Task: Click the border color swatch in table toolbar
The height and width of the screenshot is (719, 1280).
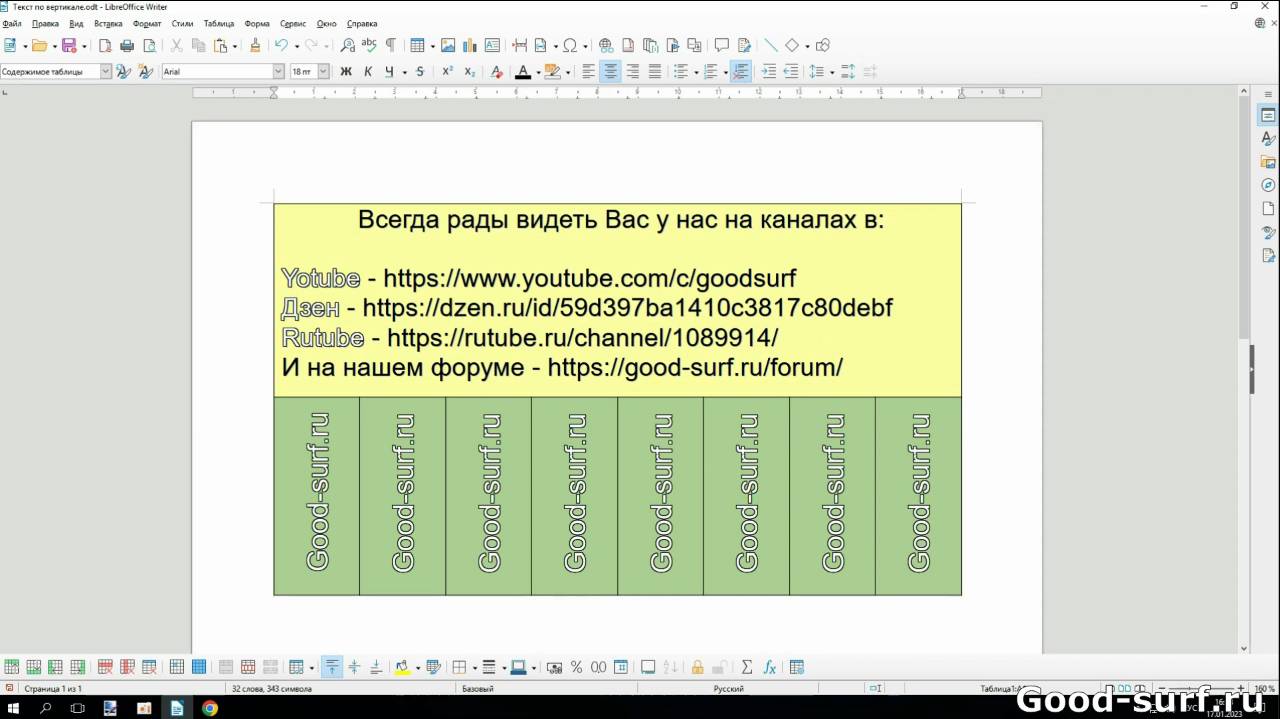Action: click(x=518, y=667)
